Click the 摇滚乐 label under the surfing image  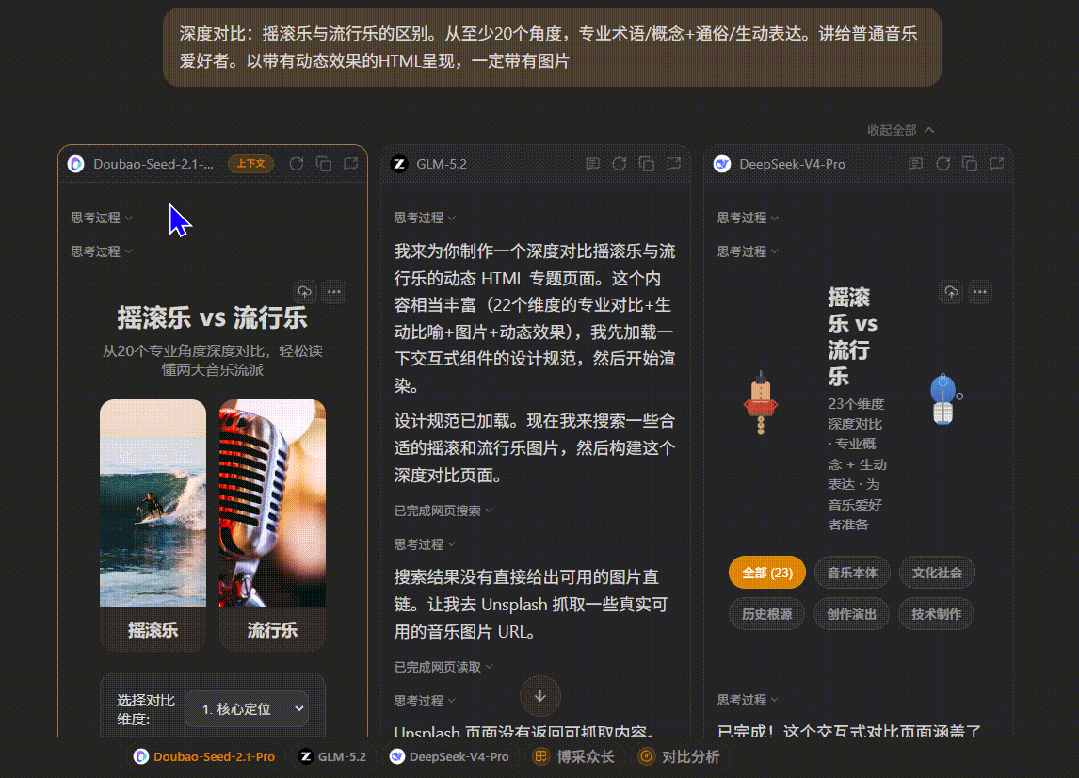coord(153,630)
